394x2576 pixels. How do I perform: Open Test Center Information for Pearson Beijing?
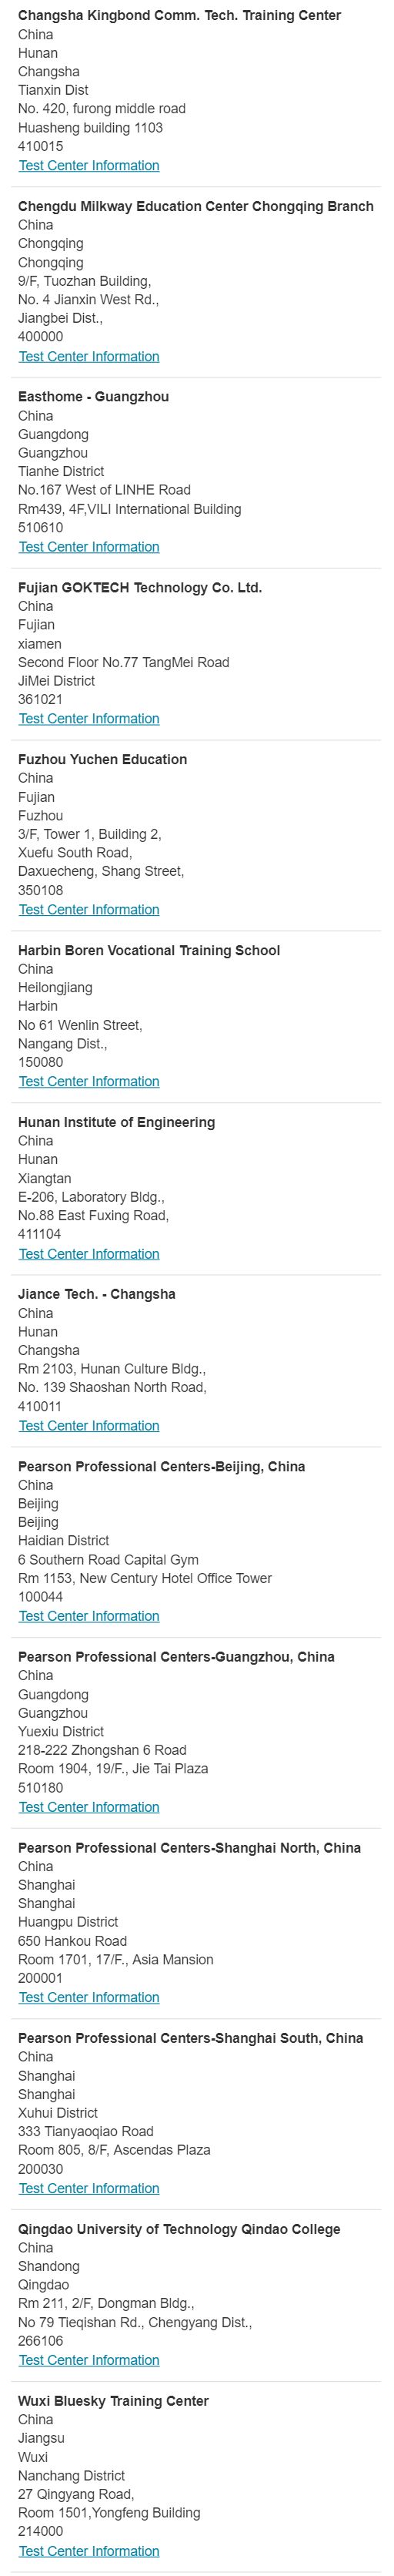click(89, 1616)
